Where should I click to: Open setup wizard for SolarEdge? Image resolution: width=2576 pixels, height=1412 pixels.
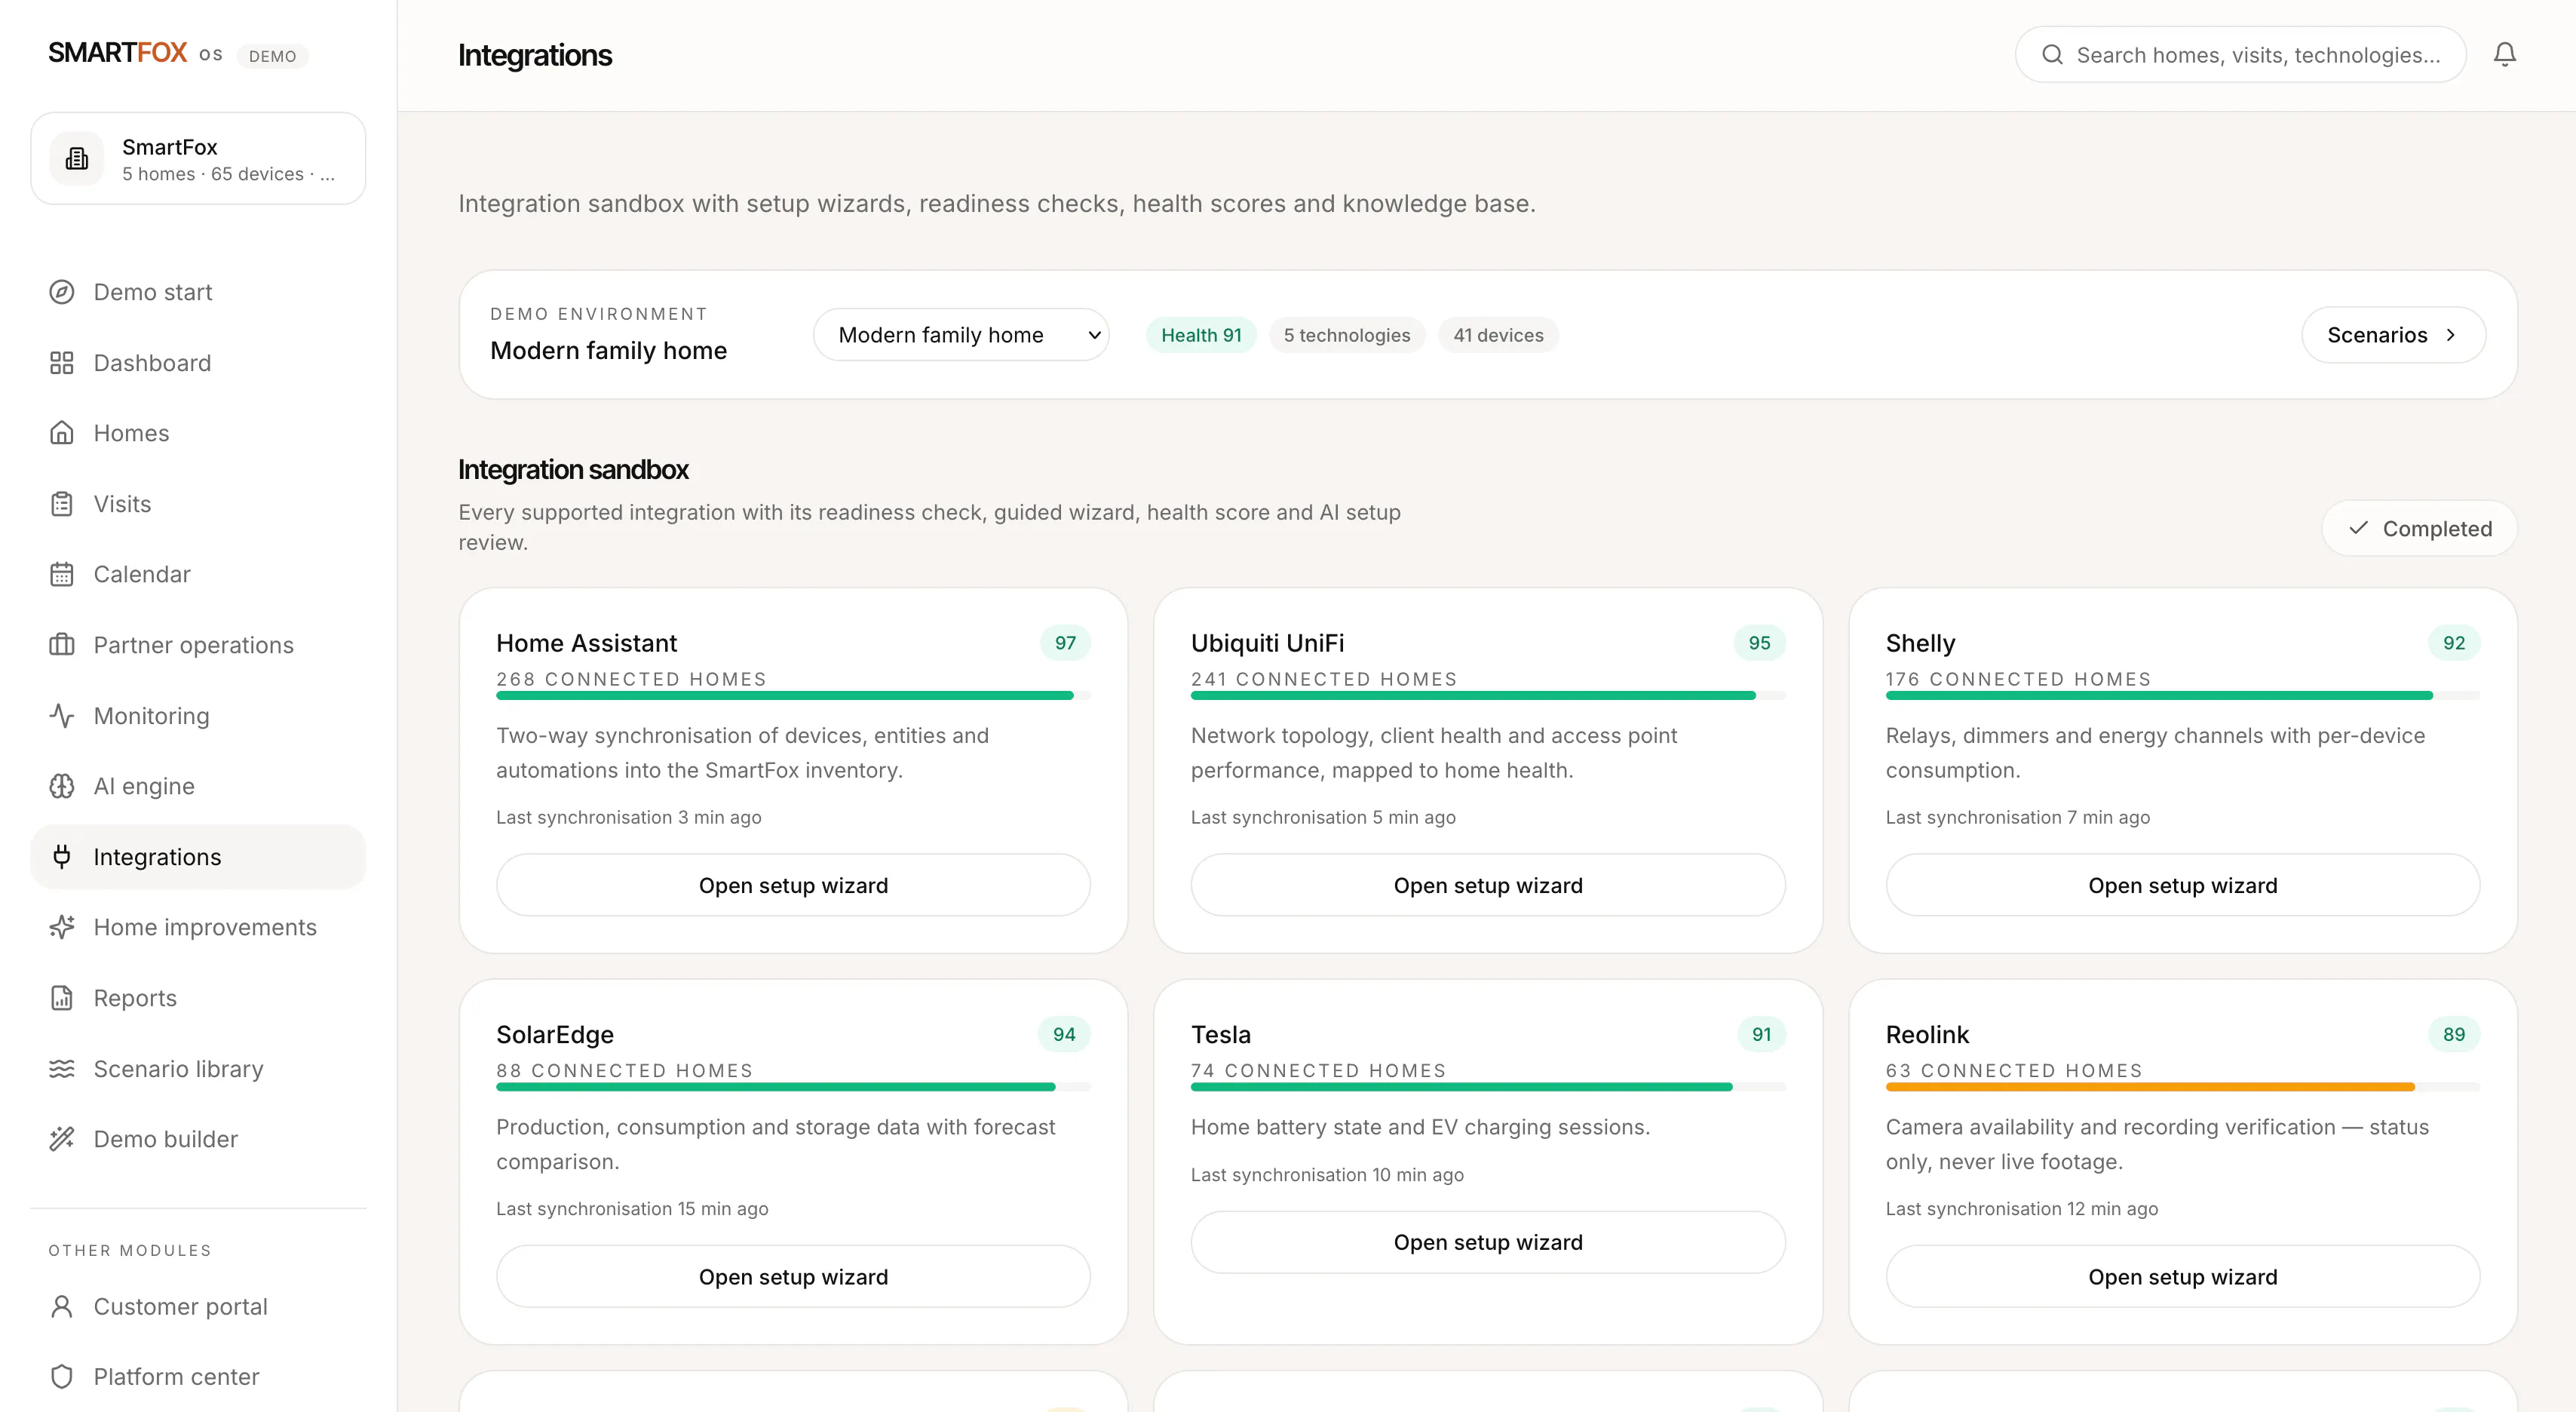793,1277
